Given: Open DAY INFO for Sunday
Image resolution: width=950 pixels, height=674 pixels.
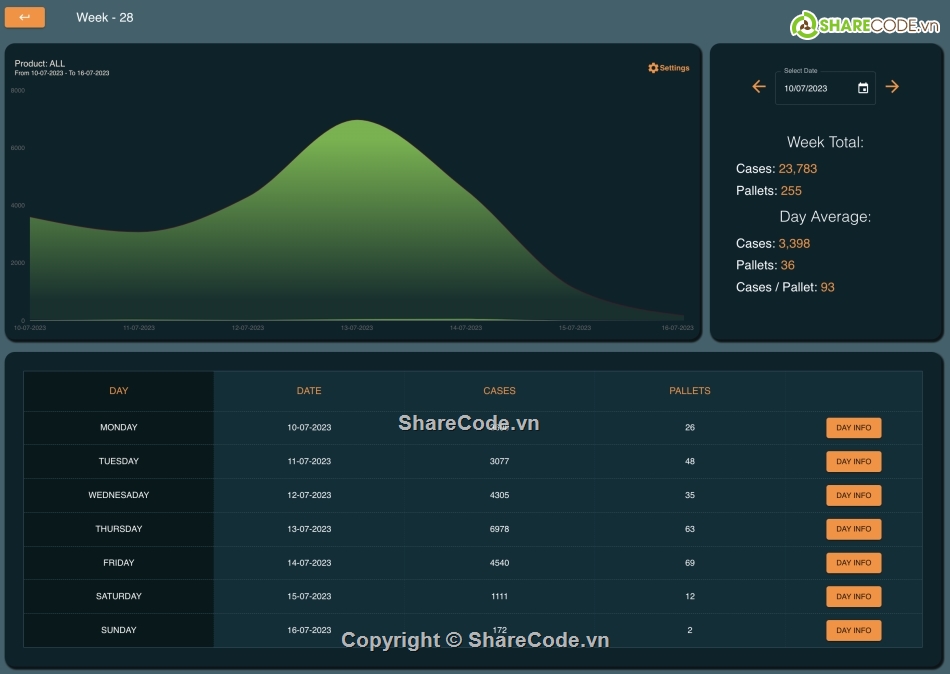Looking at the screenshot, I should (853, 630).
